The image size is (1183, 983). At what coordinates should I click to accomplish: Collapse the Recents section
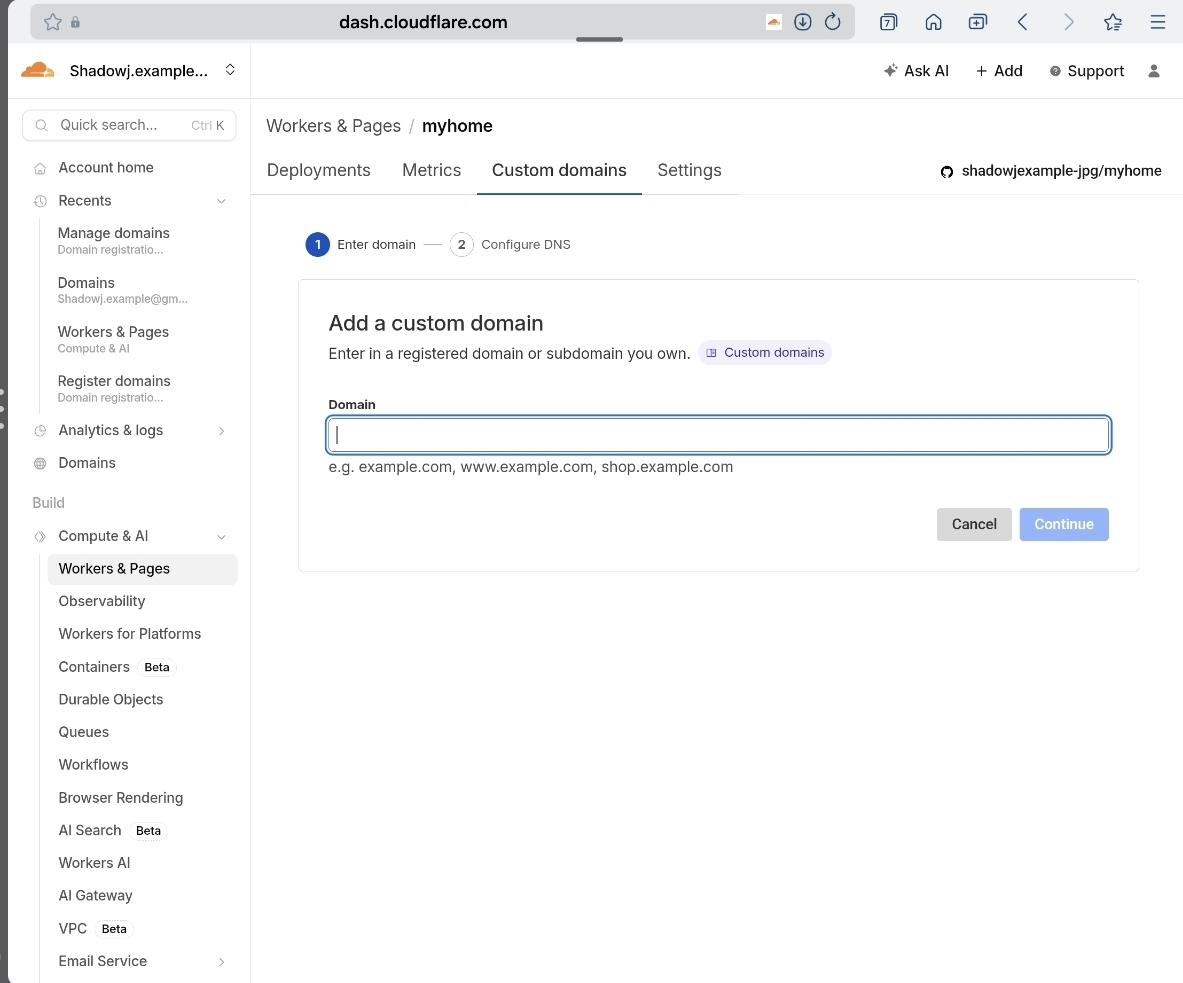point(221,201)
